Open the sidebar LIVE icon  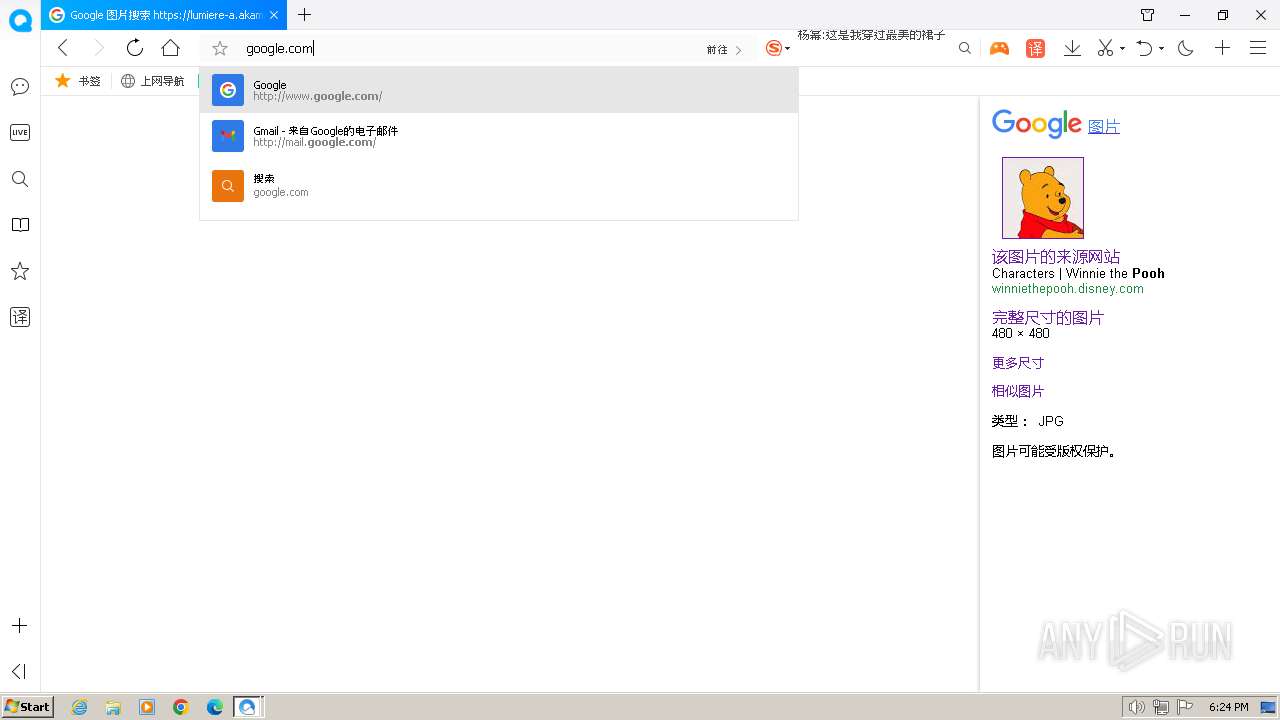(x=20, y=132)
